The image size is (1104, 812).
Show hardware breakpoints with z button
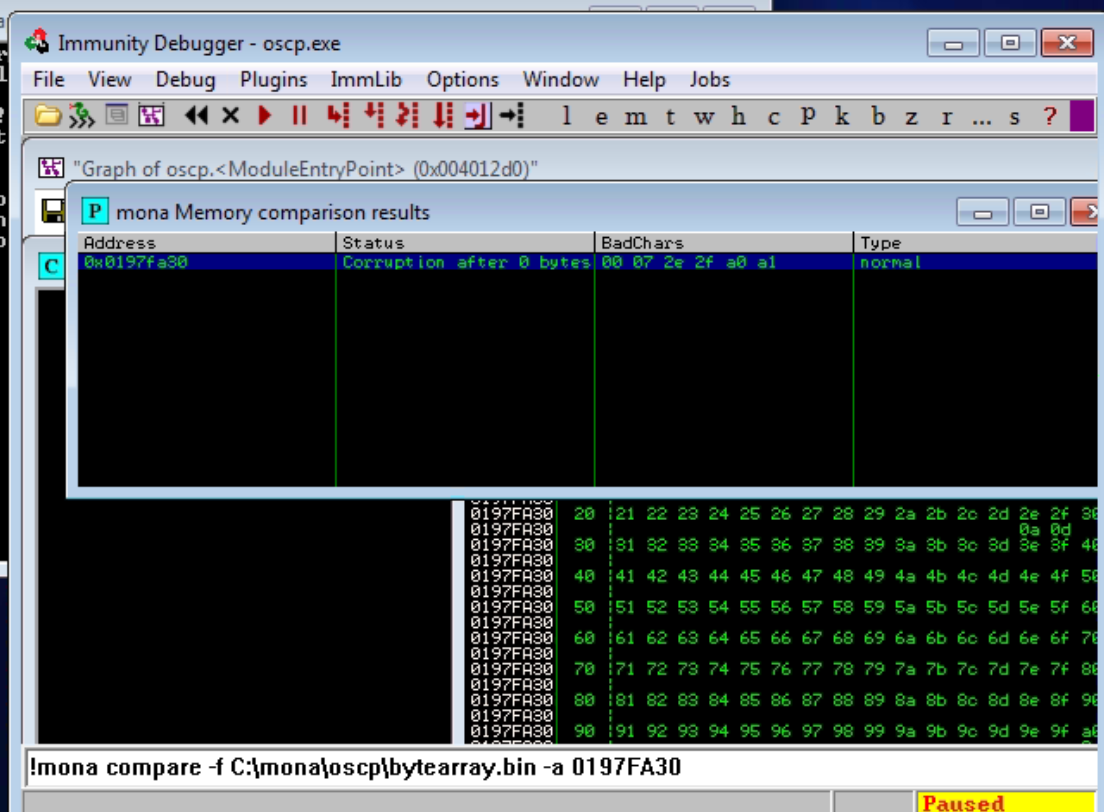911,116
